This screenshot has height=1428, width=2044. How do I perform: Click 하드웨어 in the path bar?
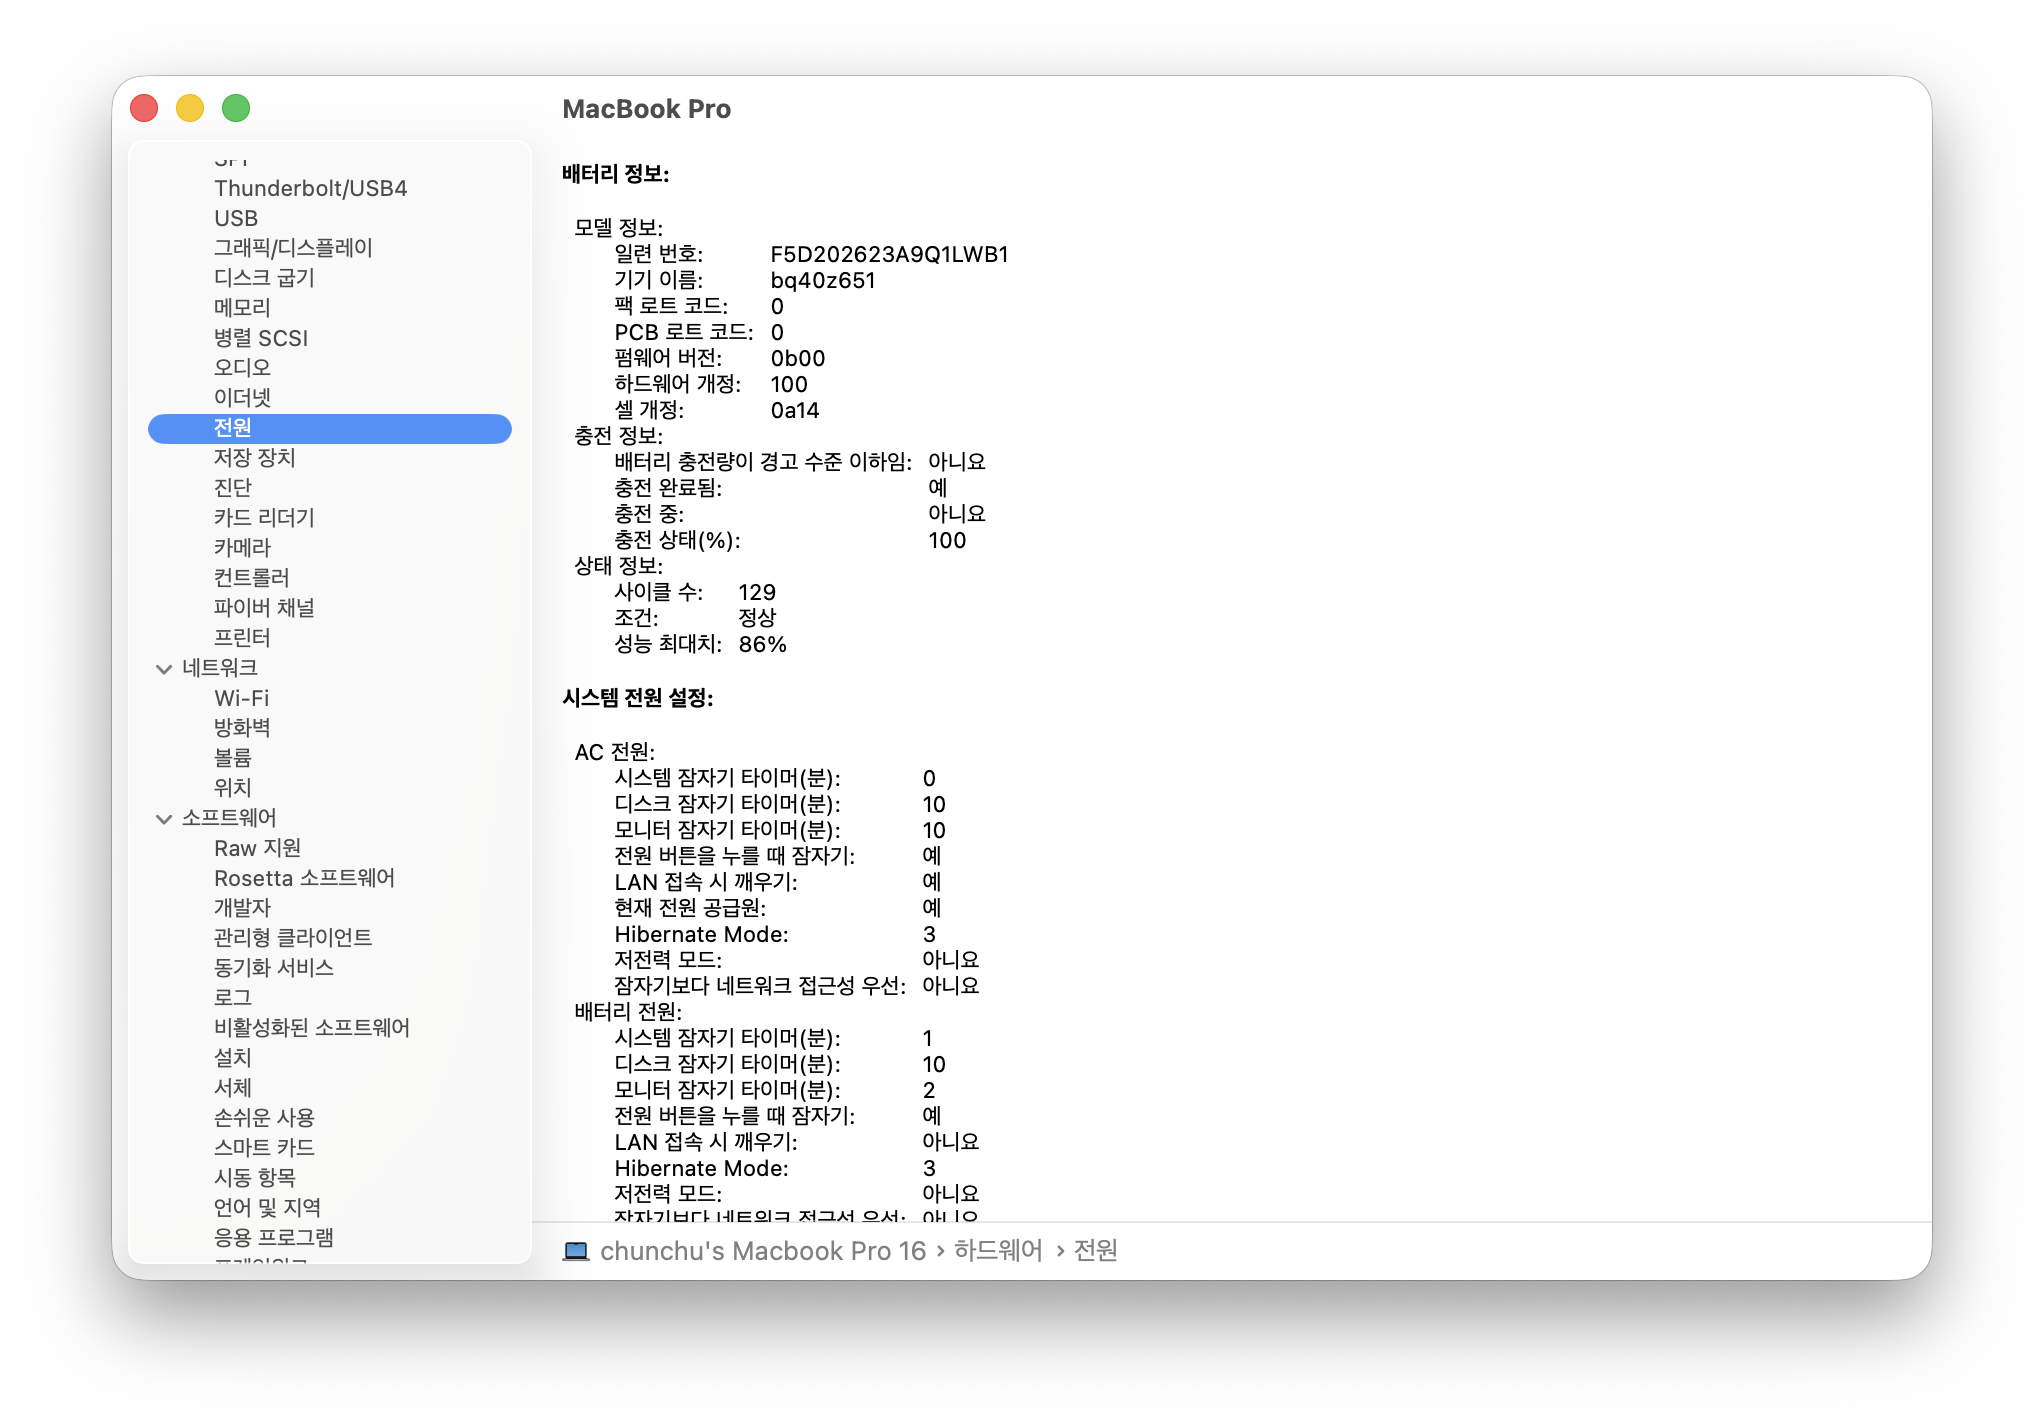point(998,1251)
